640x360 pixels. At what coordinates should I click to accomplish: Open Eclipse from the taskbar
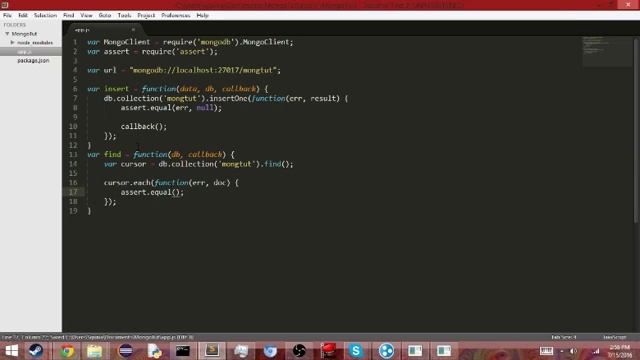point(126,351)
